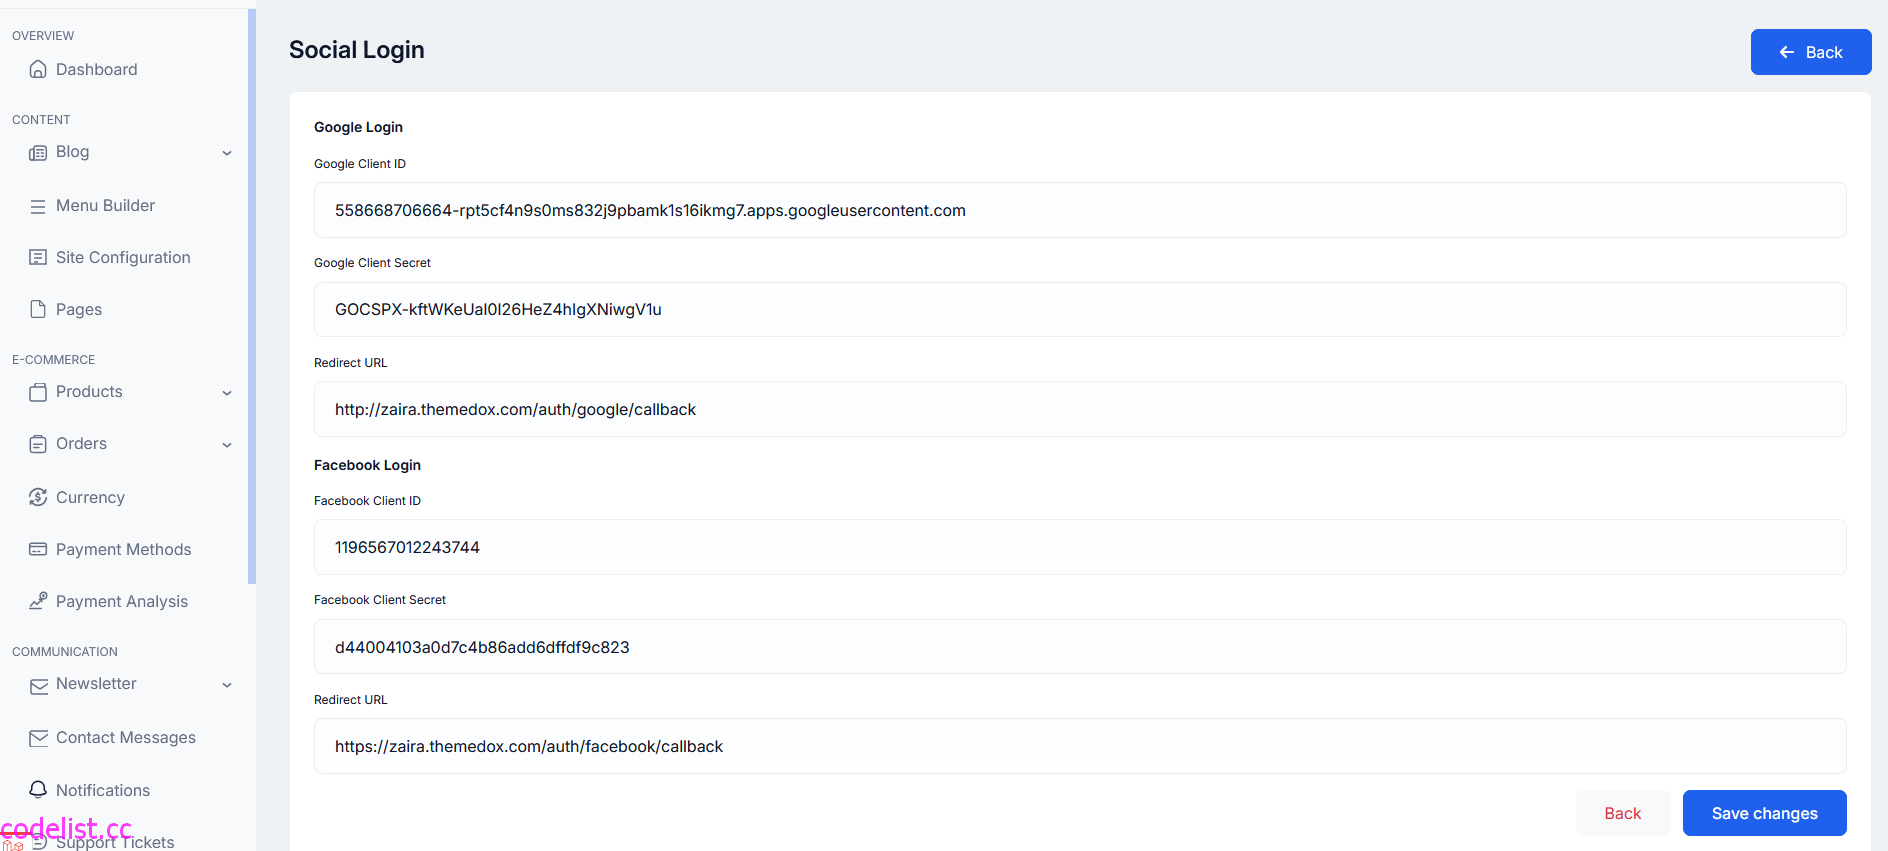Click the blue Back button at top right

pyautogui.click(x=1811, y=52)
